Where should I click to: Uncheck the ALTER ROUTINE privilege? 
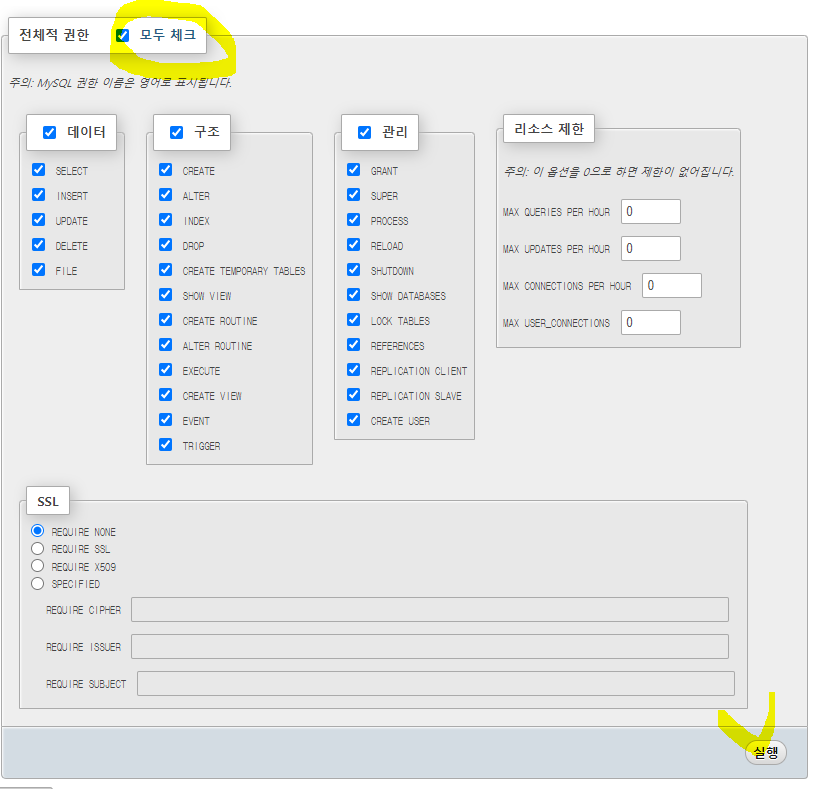(x=166, y=344)
